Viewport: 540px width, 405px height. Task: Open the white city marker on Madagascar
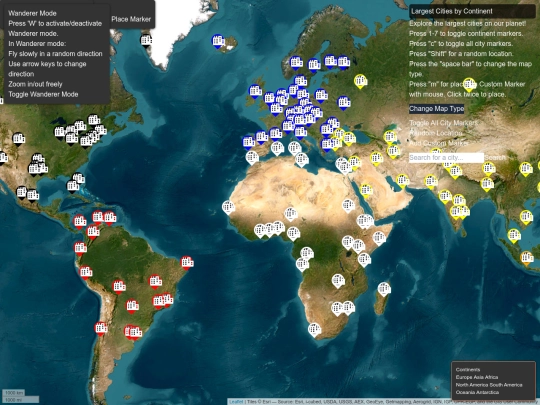point(384,289)
